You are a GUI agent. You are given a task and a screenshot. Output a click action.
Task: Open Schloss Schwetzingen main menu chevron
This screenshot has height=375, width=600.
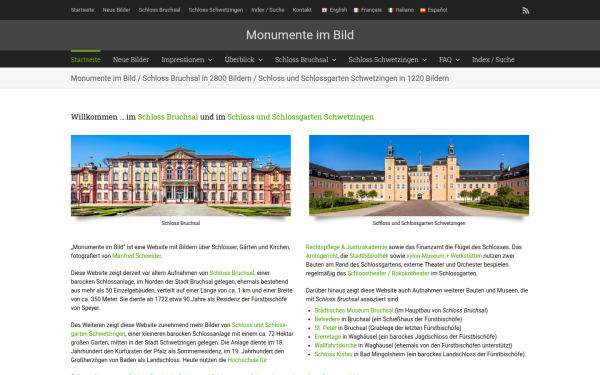click(424, 60)
